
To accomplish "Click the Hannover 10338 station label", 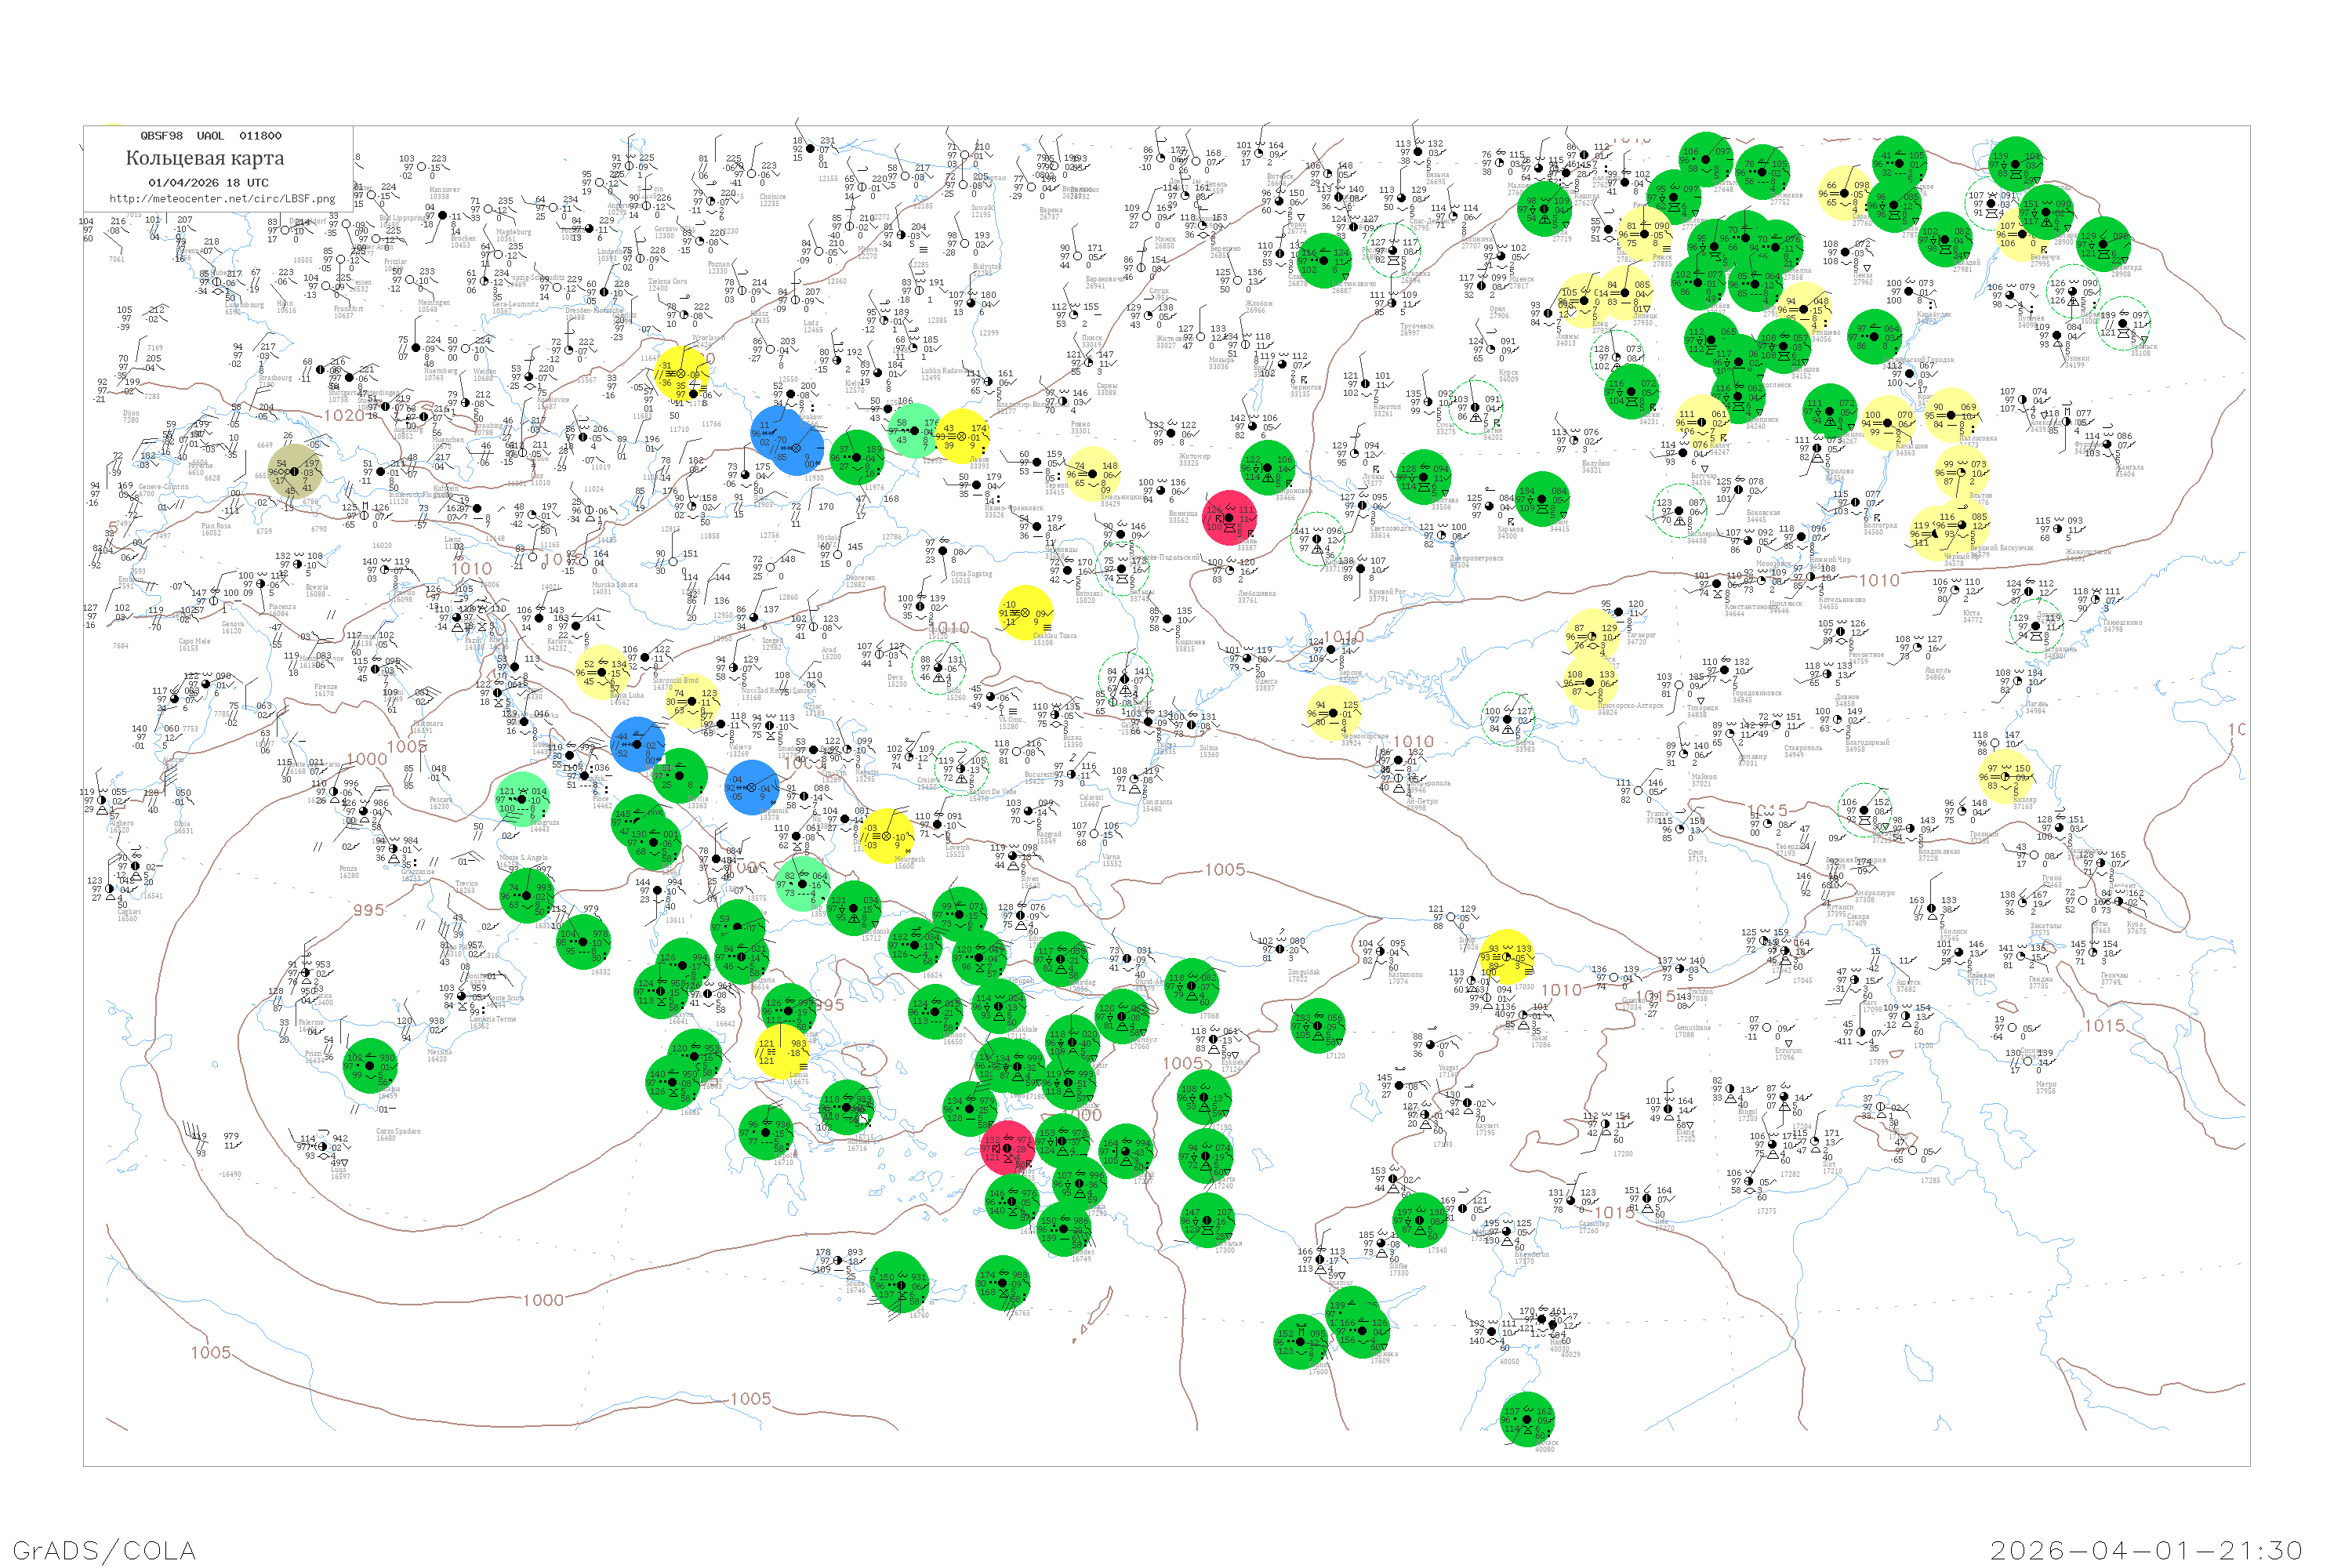I will [444, 193].
